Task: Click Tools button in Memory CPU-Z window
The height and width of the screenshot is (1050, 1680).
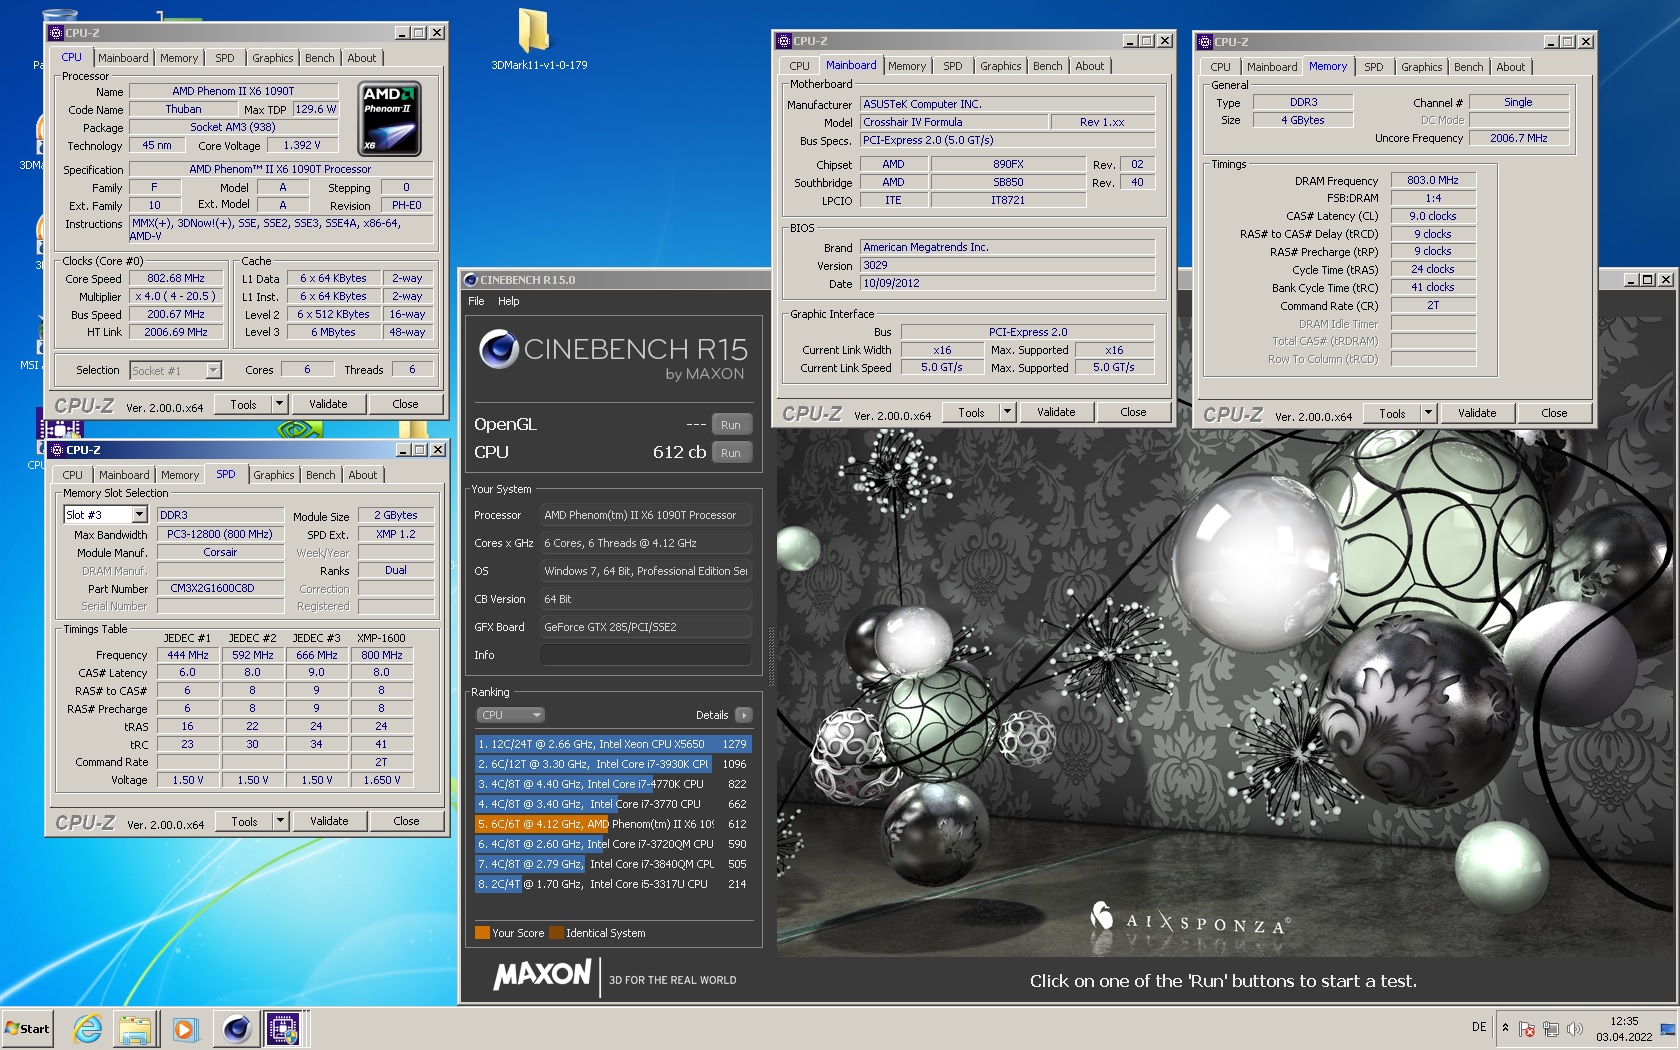Action: [x=1392, y=413]
